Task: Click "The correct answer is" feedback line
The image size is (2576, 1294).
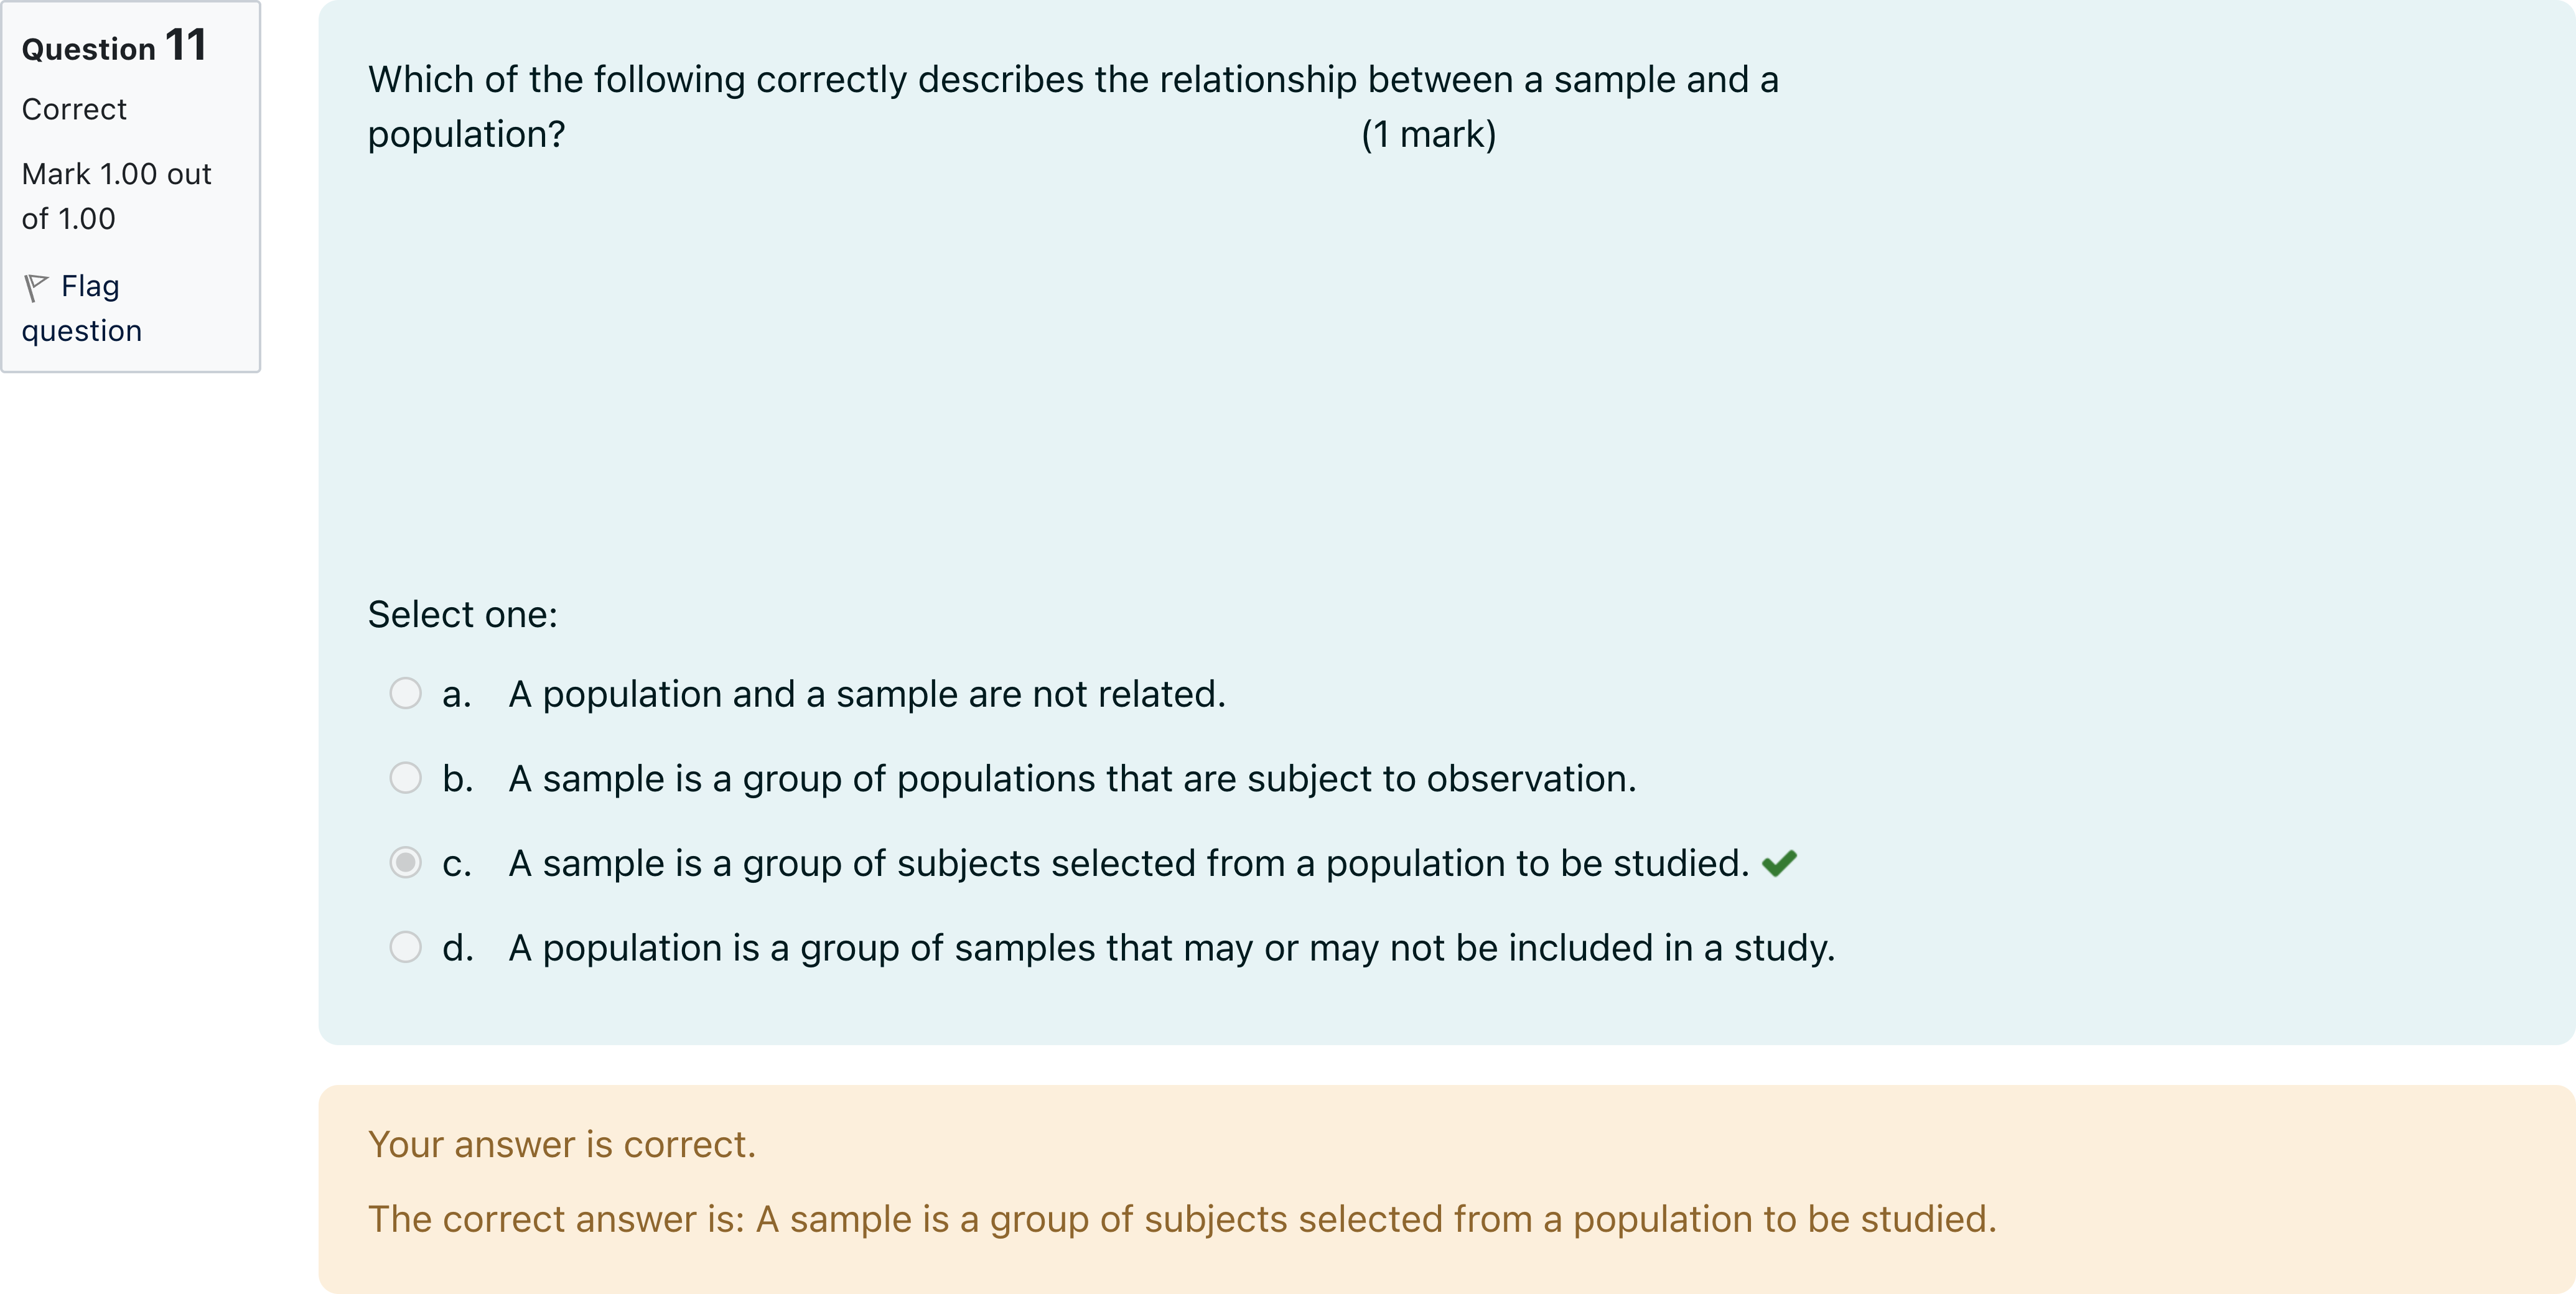Action: [1181, 1219]
